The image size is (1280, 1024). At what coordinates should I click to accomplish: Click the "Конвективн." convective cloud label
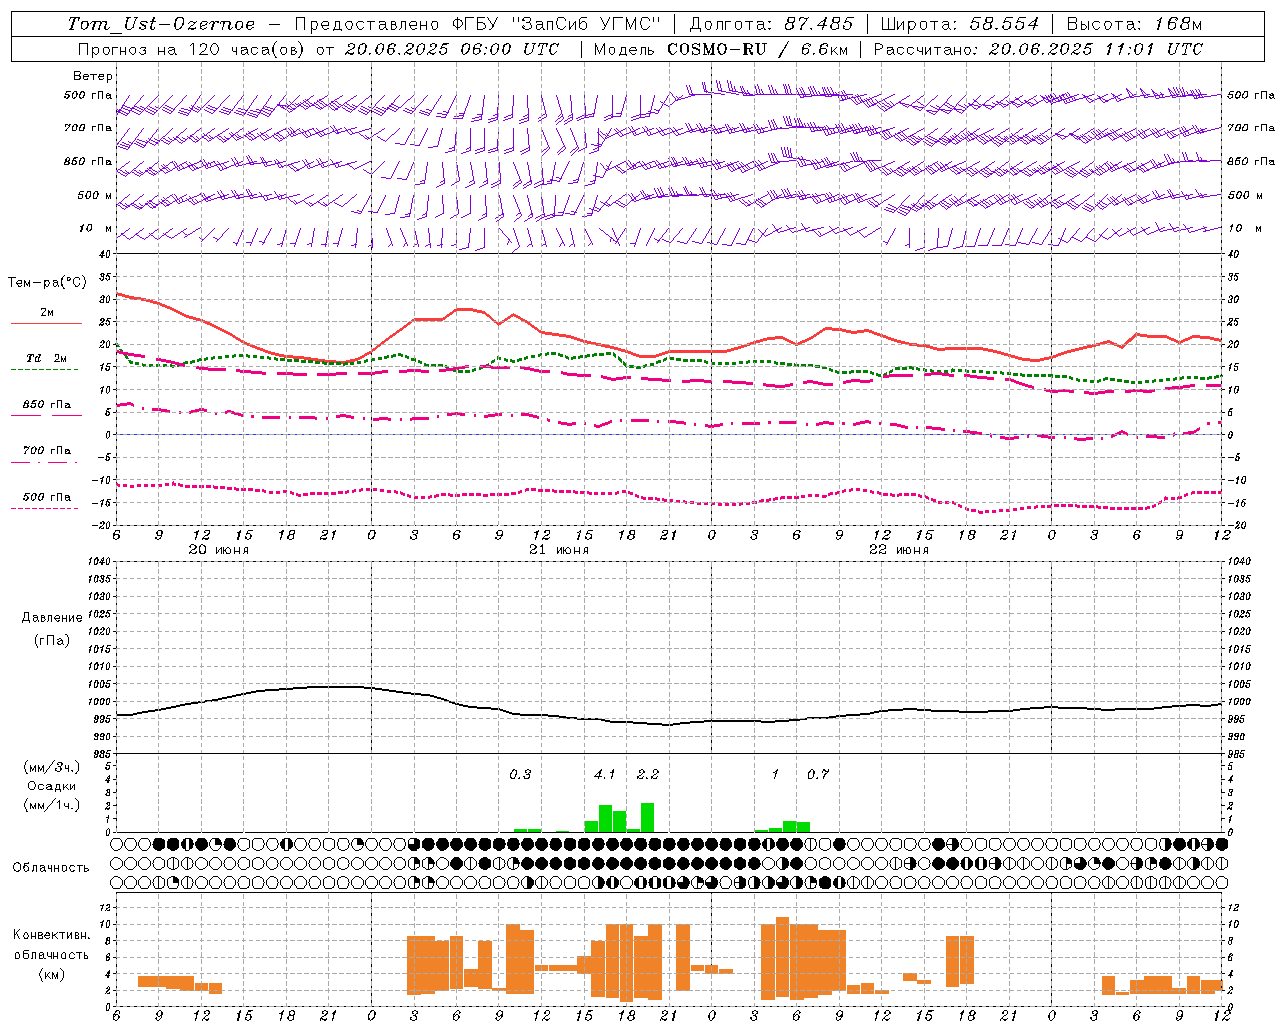pos(52,935)
